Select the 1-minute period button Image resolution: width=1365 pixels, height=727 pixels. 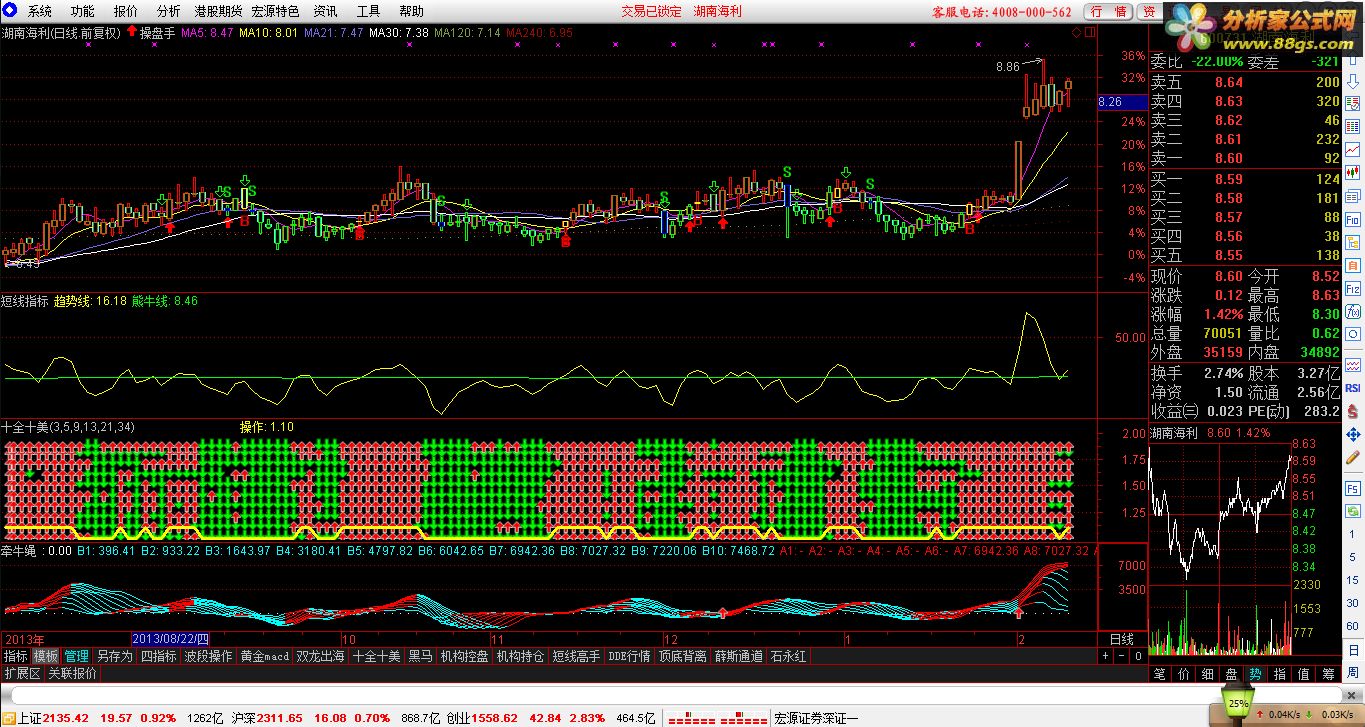click(1352, 532)
